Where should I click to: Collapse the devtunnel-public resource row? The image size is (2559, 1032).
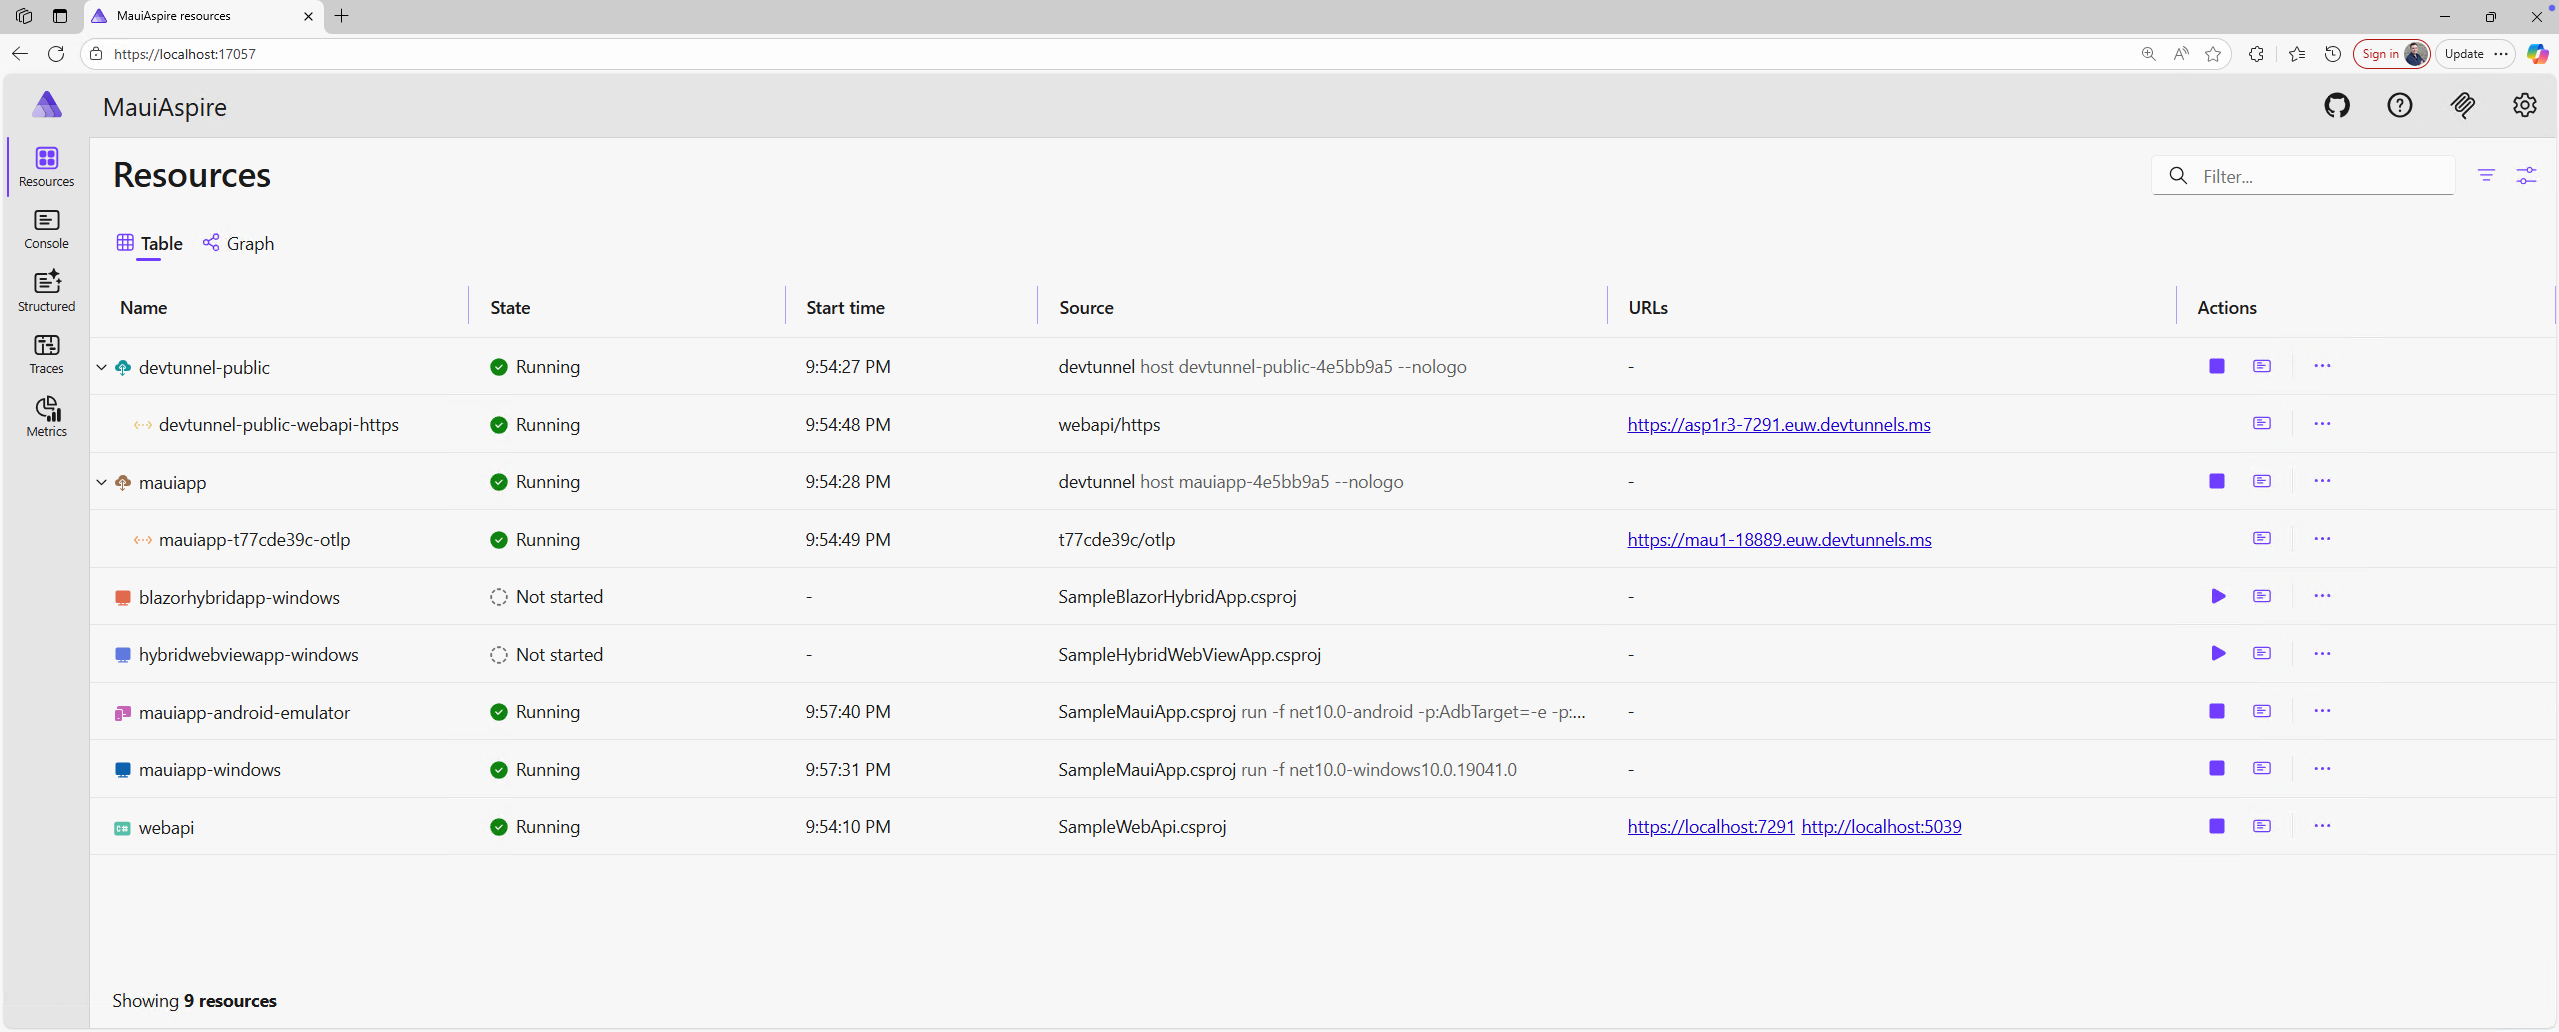tap(101, 367)
